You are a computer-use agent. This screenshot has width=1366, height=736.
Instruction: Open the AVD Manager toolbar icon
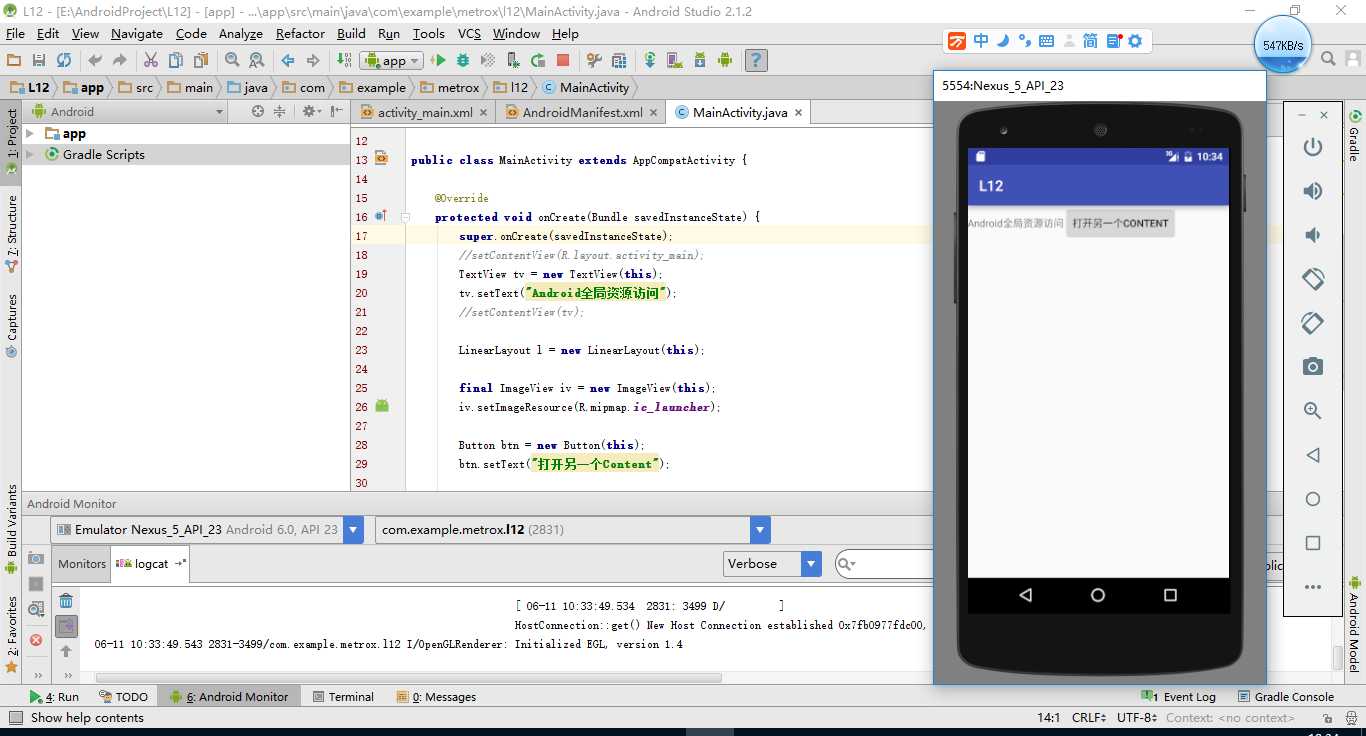[x=674, y=60]
